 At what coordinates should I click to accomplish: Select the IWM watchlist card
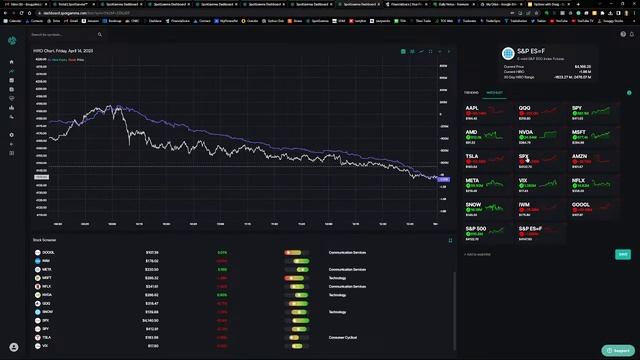pos(540,209)
